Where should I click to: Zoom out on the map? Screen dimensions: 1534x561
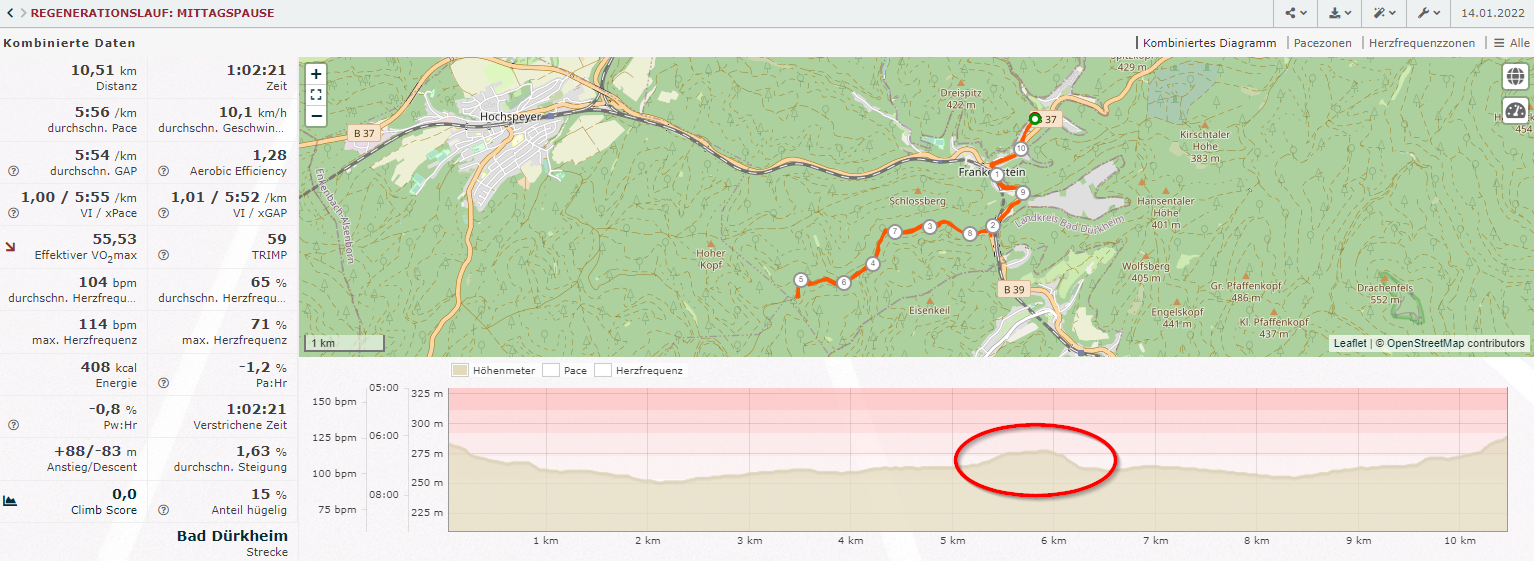click(316, 116)
